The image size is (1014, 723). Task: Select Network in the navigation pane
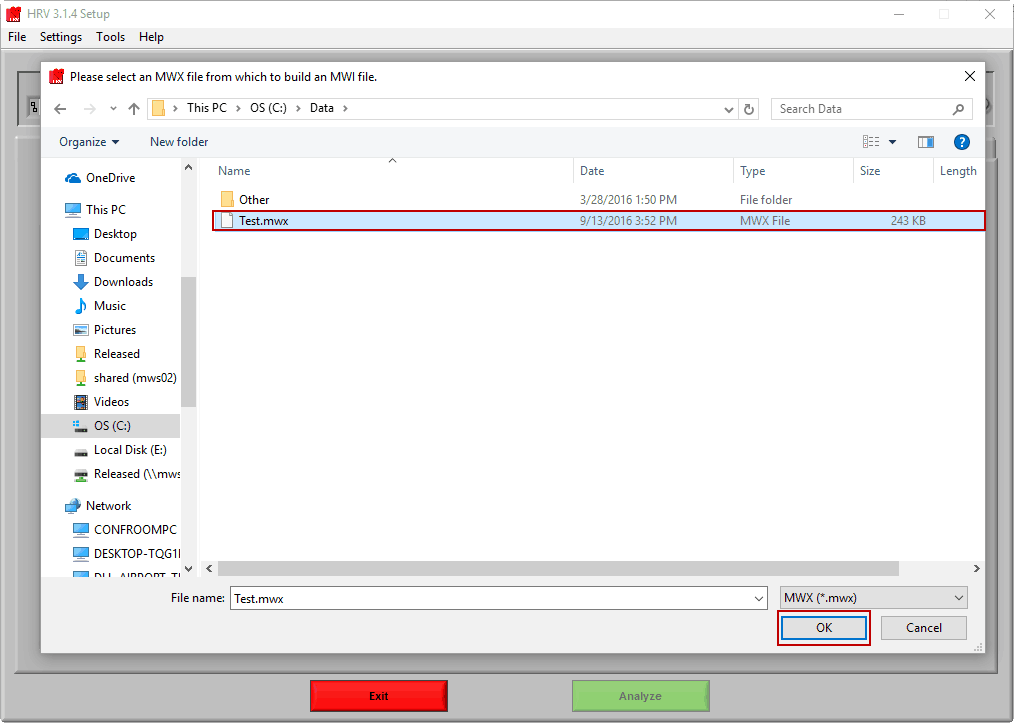click(x=109, y=506)
